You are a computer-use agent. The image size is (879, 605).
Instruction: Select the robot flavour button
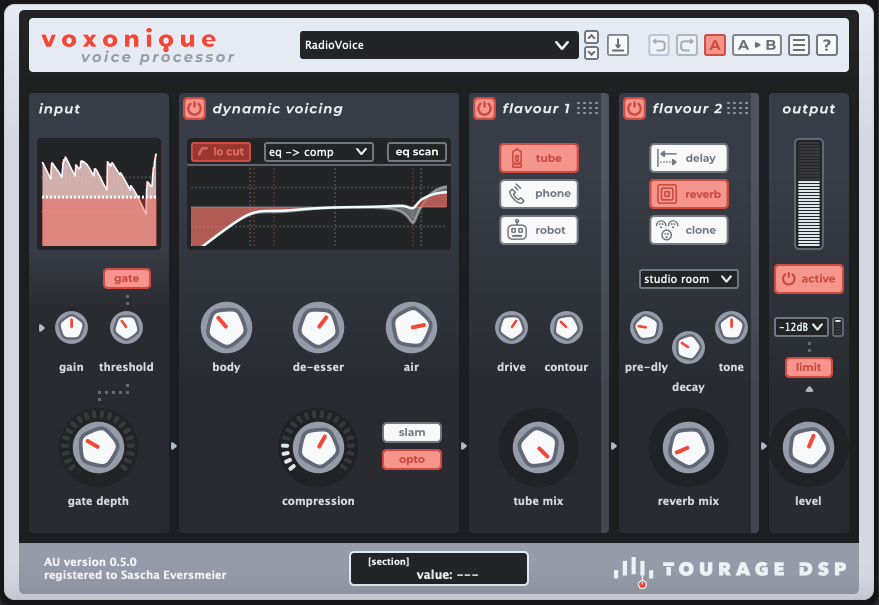(x=539, y=230)
